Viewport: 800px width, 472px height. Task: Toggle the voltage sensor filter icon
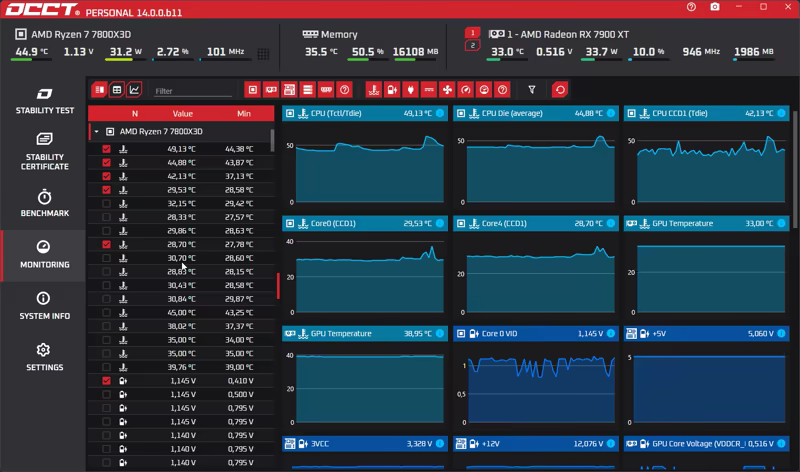392,90
